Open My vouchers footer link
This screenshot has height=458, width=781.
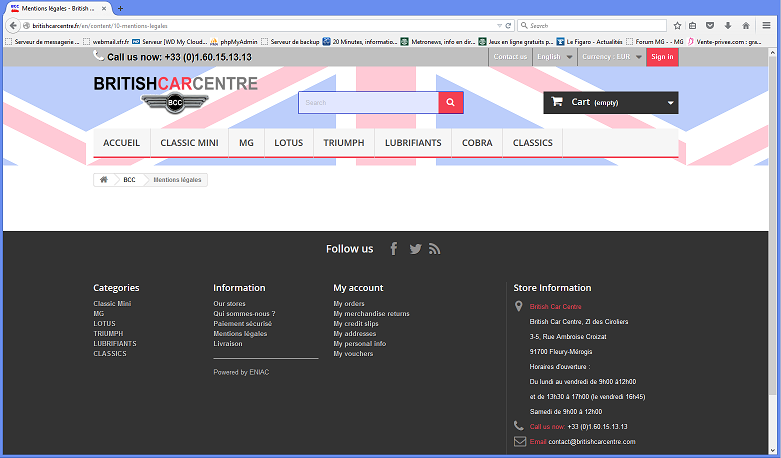tap(353, 353)
